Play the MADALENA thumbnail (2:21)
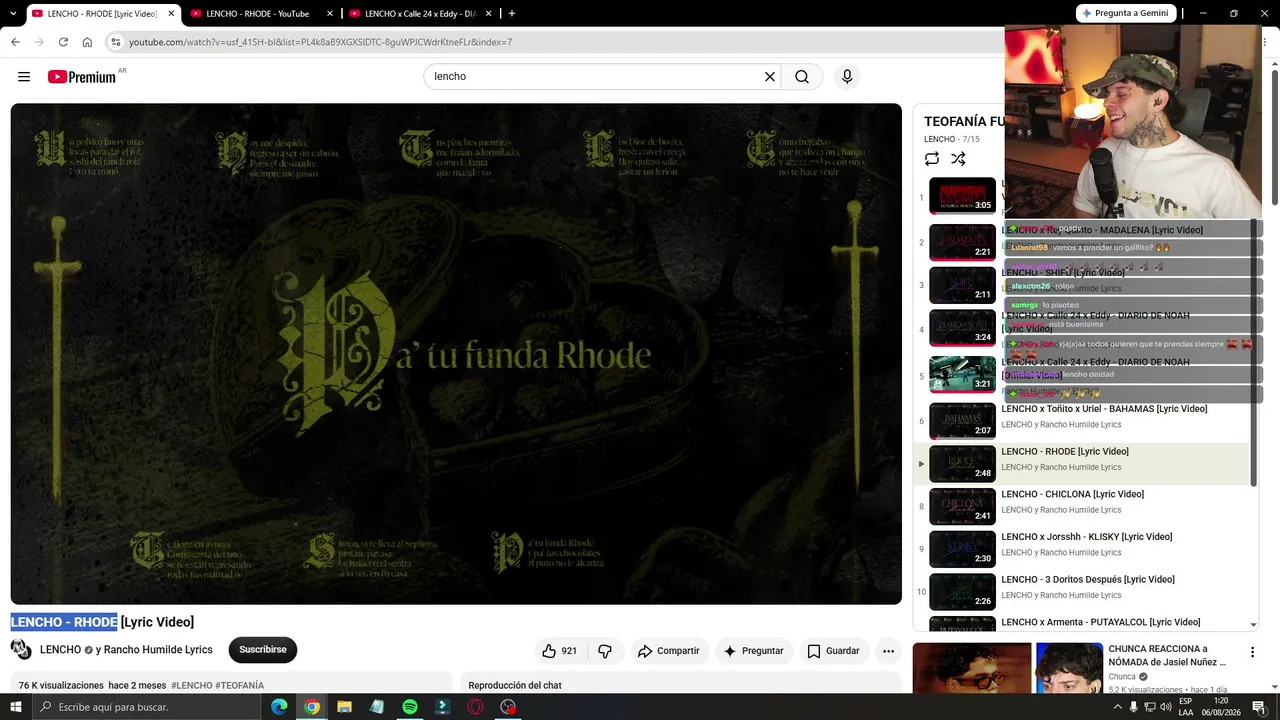1280x720 pixels. pyautogui.click(x=962, y=242)
